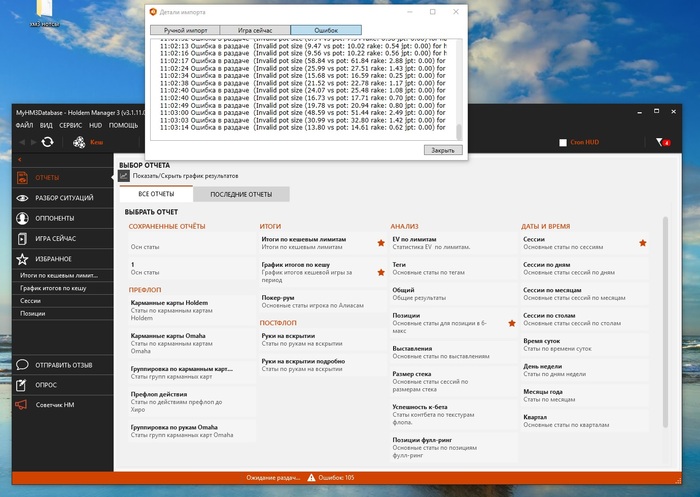Open the Выставления report
The width and height of the screenshot is (700, 497).
454,352
